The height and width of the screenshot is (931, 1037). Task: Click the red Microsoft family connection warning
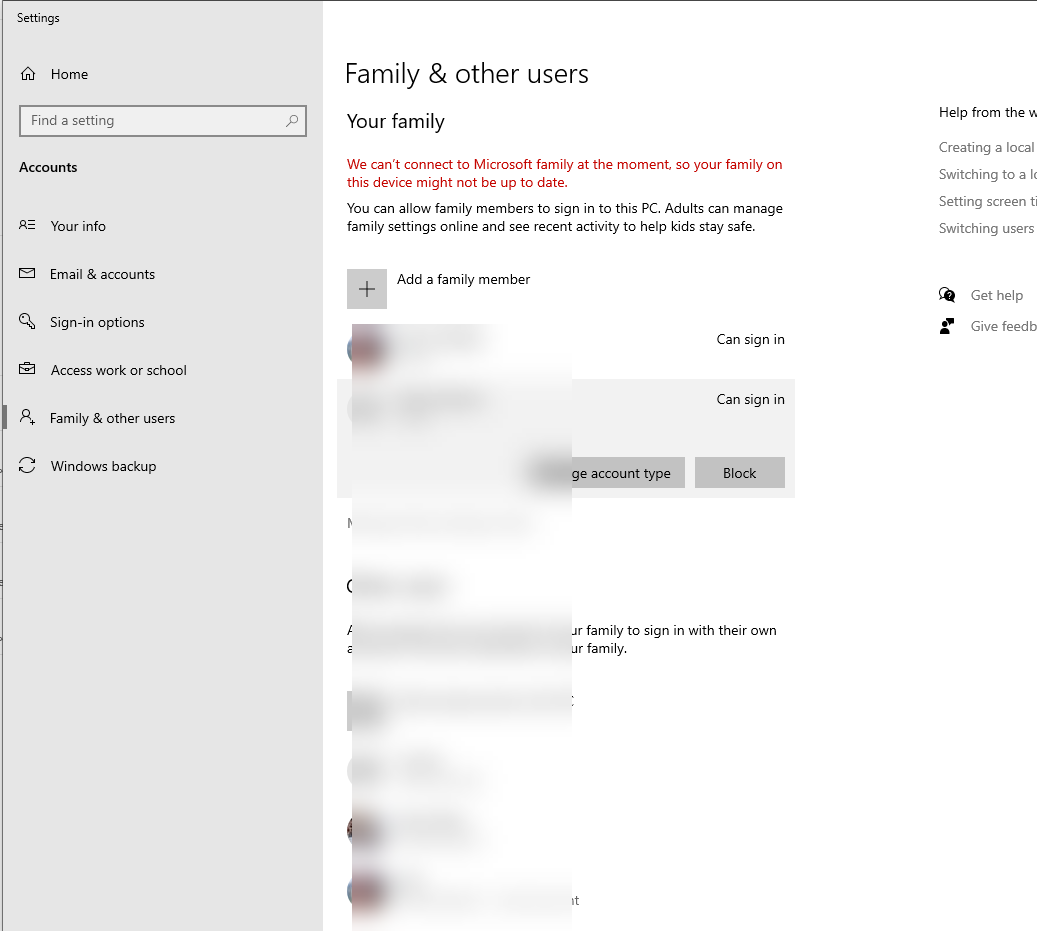pos(565,173)
